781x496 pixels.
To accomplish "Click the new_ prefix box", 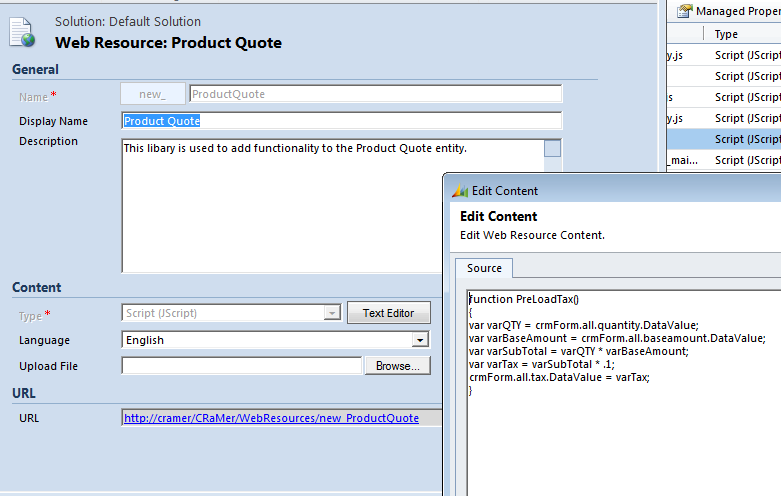I will (152, 94).
